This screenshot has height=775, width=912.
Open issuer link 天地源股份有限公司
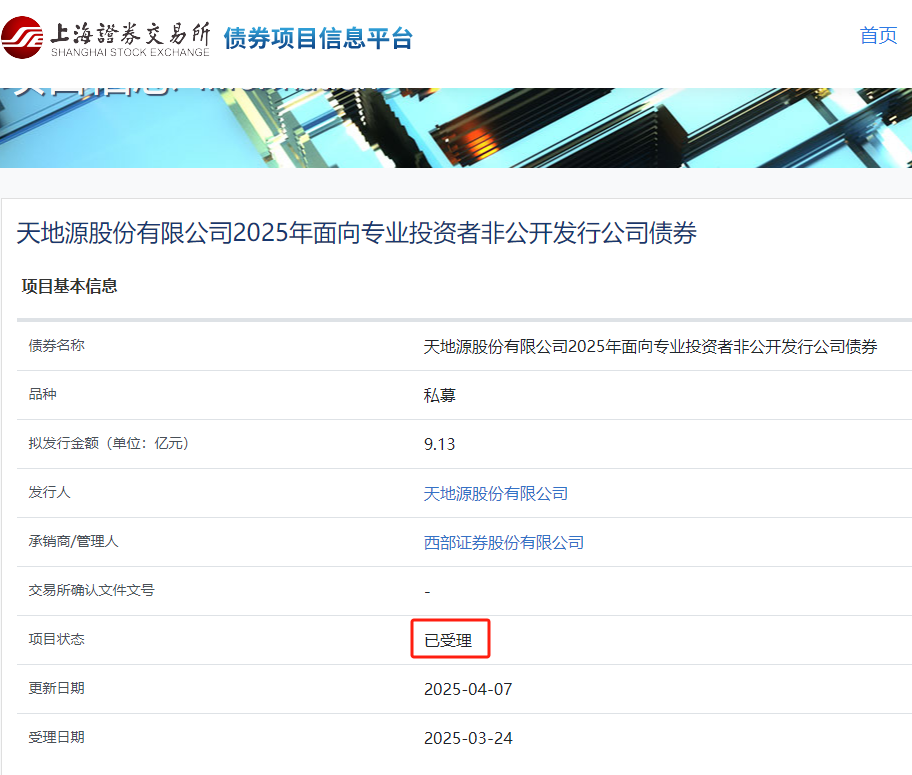coord(496,493)
